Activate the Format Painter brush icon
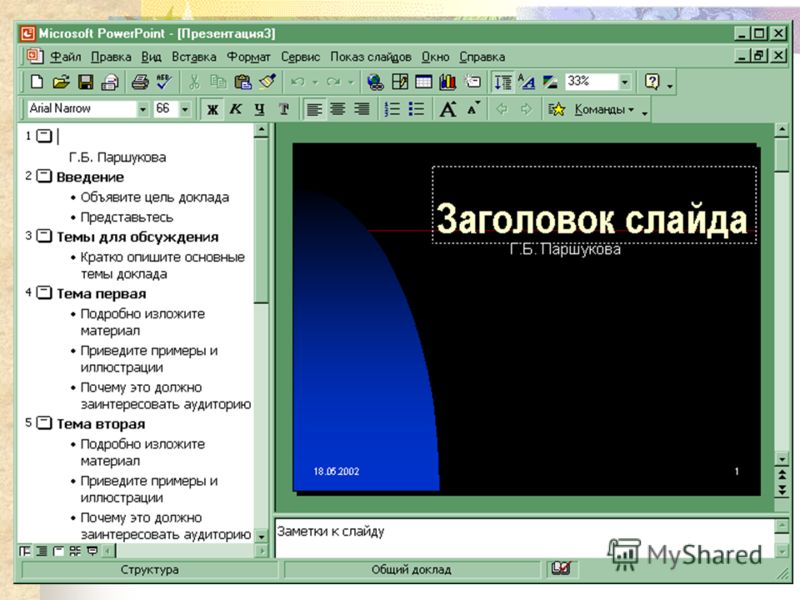Image resolution: width=800 pixels, height=600 pixels. tap(267, 82)
